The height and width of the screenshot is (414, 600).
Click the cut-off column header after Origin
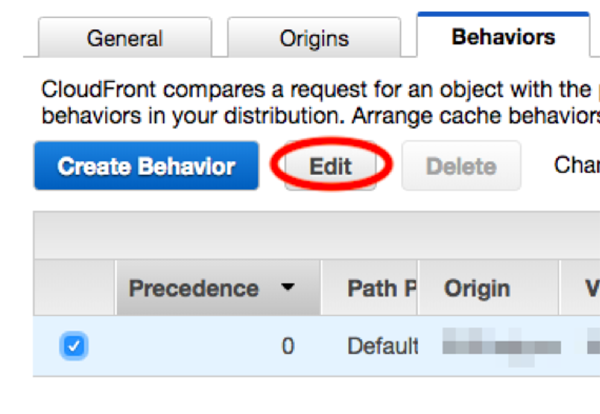tap(591, 288)
